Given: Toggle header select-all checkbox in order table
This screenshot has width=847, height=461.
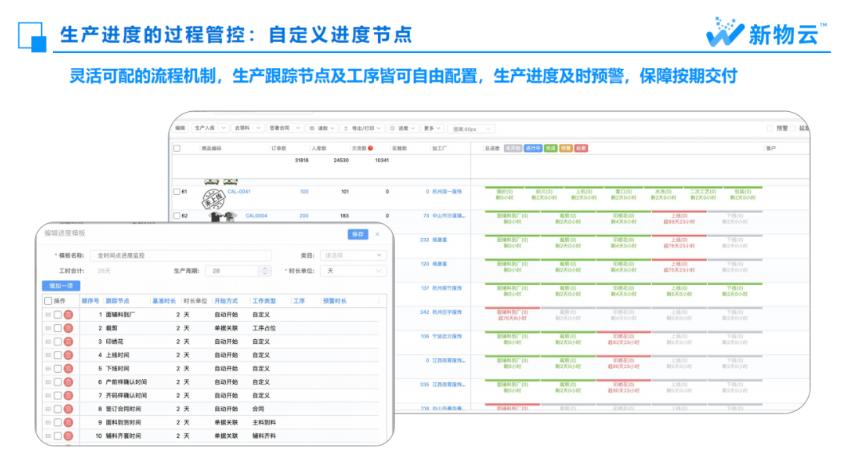Looking at the screenshot, I should [x=177, y=148].
